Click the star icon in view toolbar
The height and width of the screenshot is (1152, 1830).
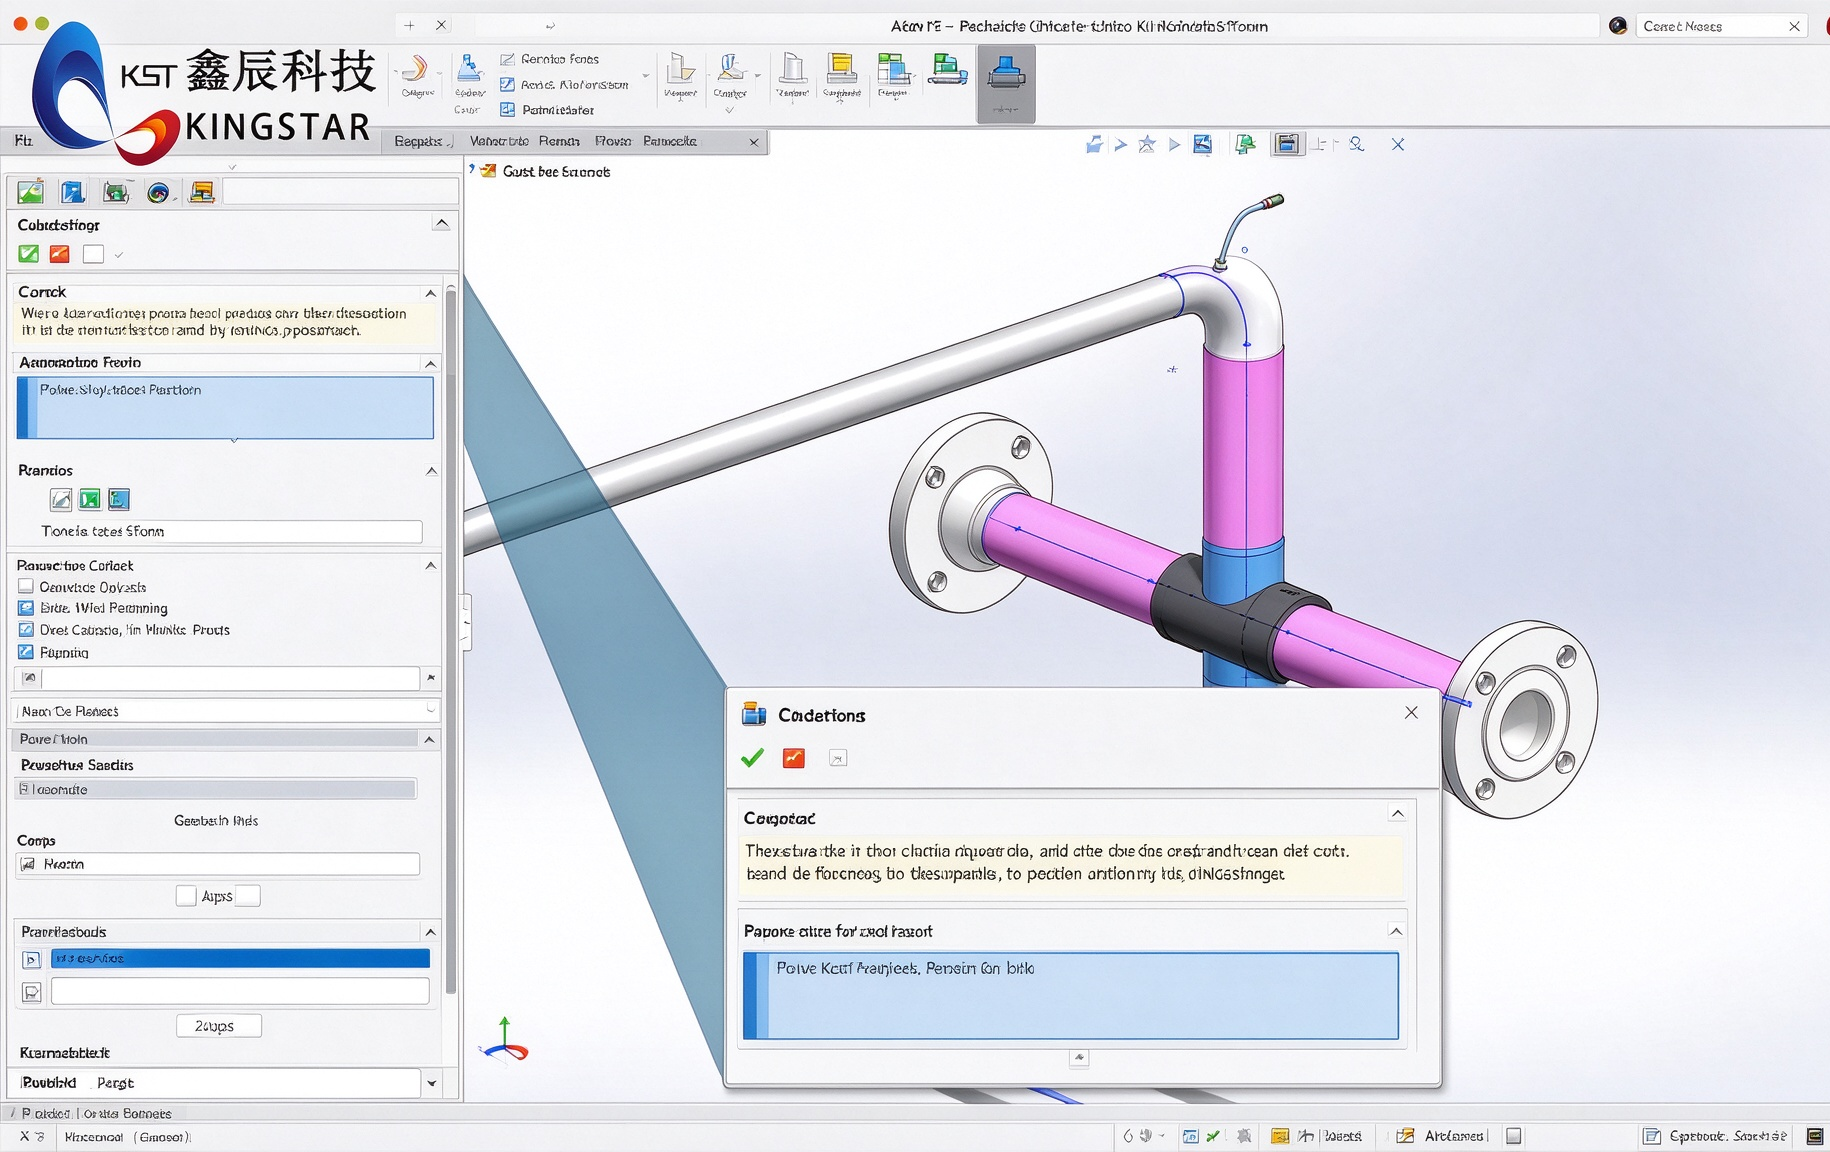click(x=1147, y=145)
